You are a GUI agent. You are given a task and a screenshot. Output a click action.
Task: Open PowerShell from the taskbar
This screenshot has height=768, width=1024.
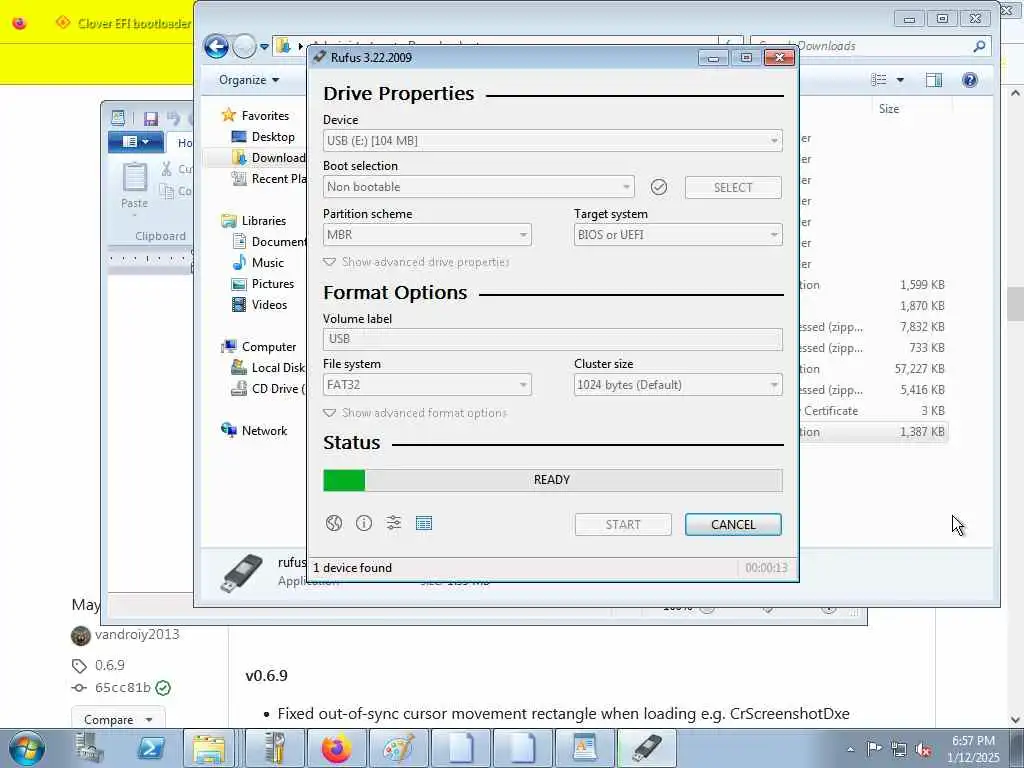(x=151, y=748)
